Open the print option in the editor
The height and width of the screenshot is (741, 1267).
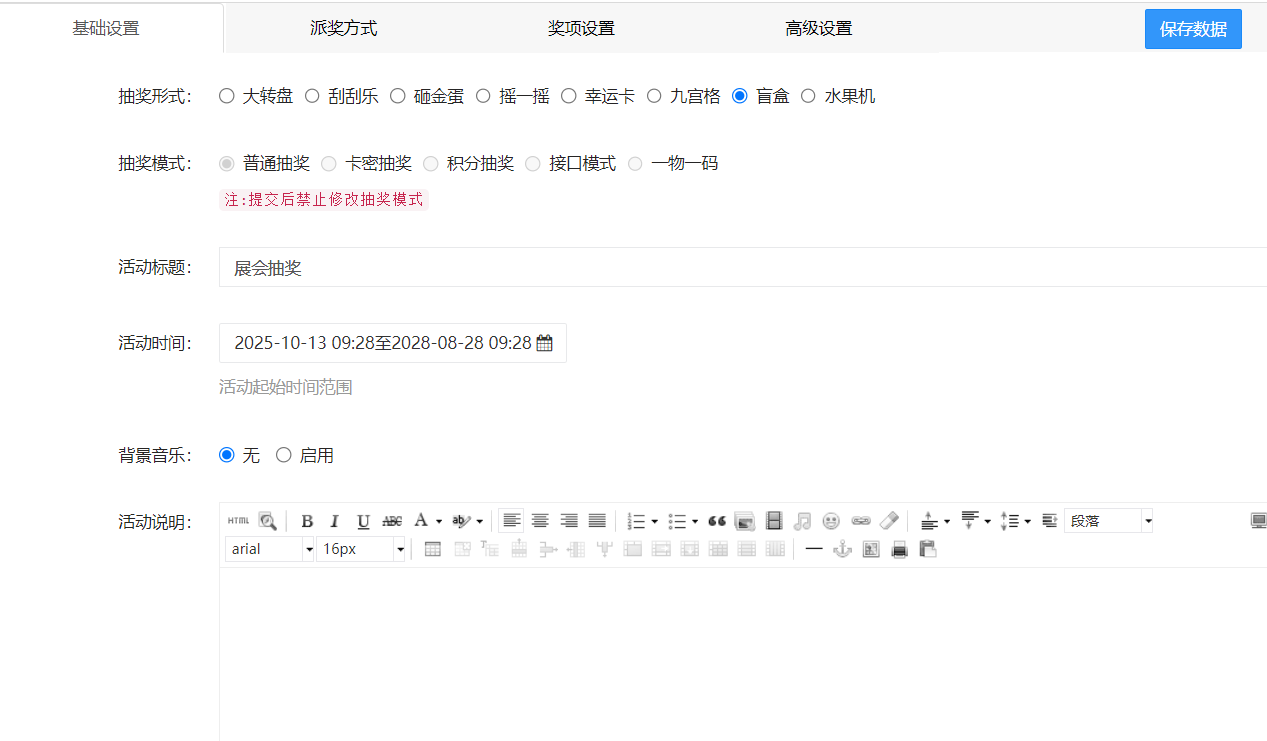[x=899, y=548]
